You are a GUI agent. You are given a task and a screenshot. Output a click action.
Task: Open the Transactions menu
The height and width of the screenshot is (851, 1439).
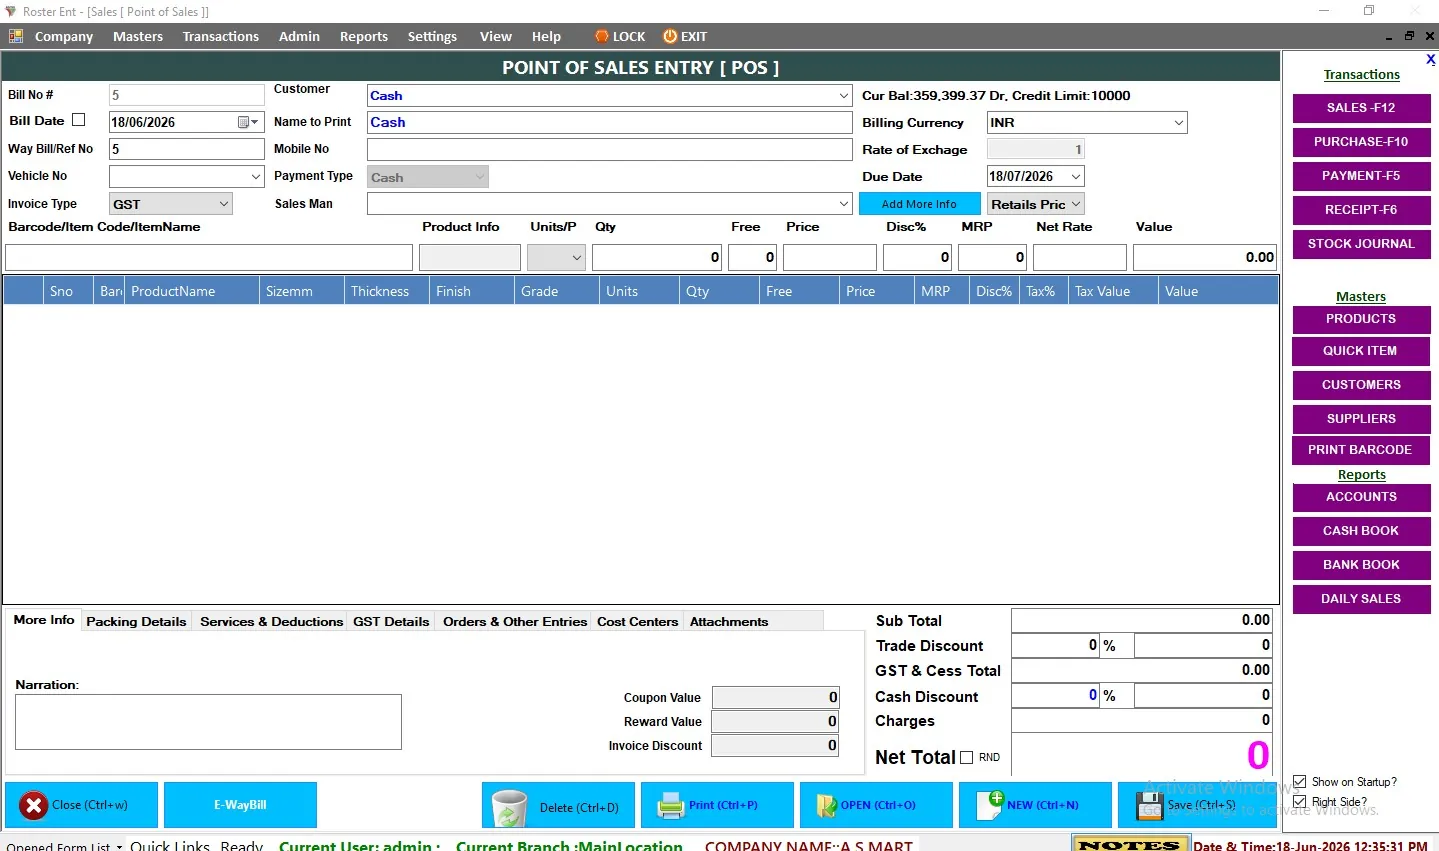tap(220, 36)
